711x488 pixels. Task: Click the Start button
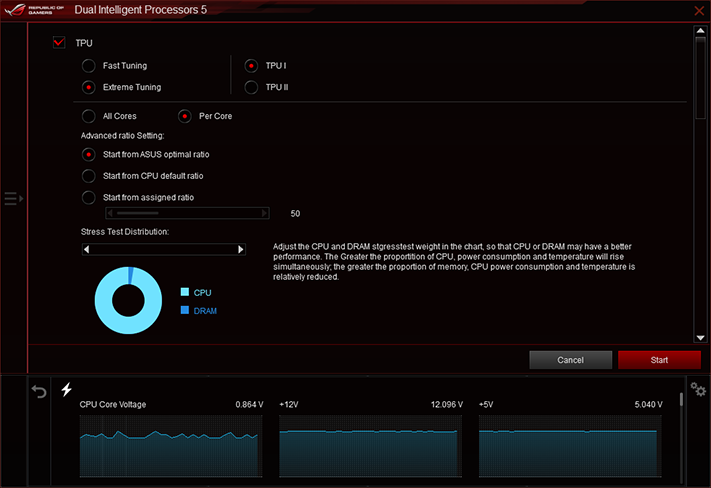[659, 360]
